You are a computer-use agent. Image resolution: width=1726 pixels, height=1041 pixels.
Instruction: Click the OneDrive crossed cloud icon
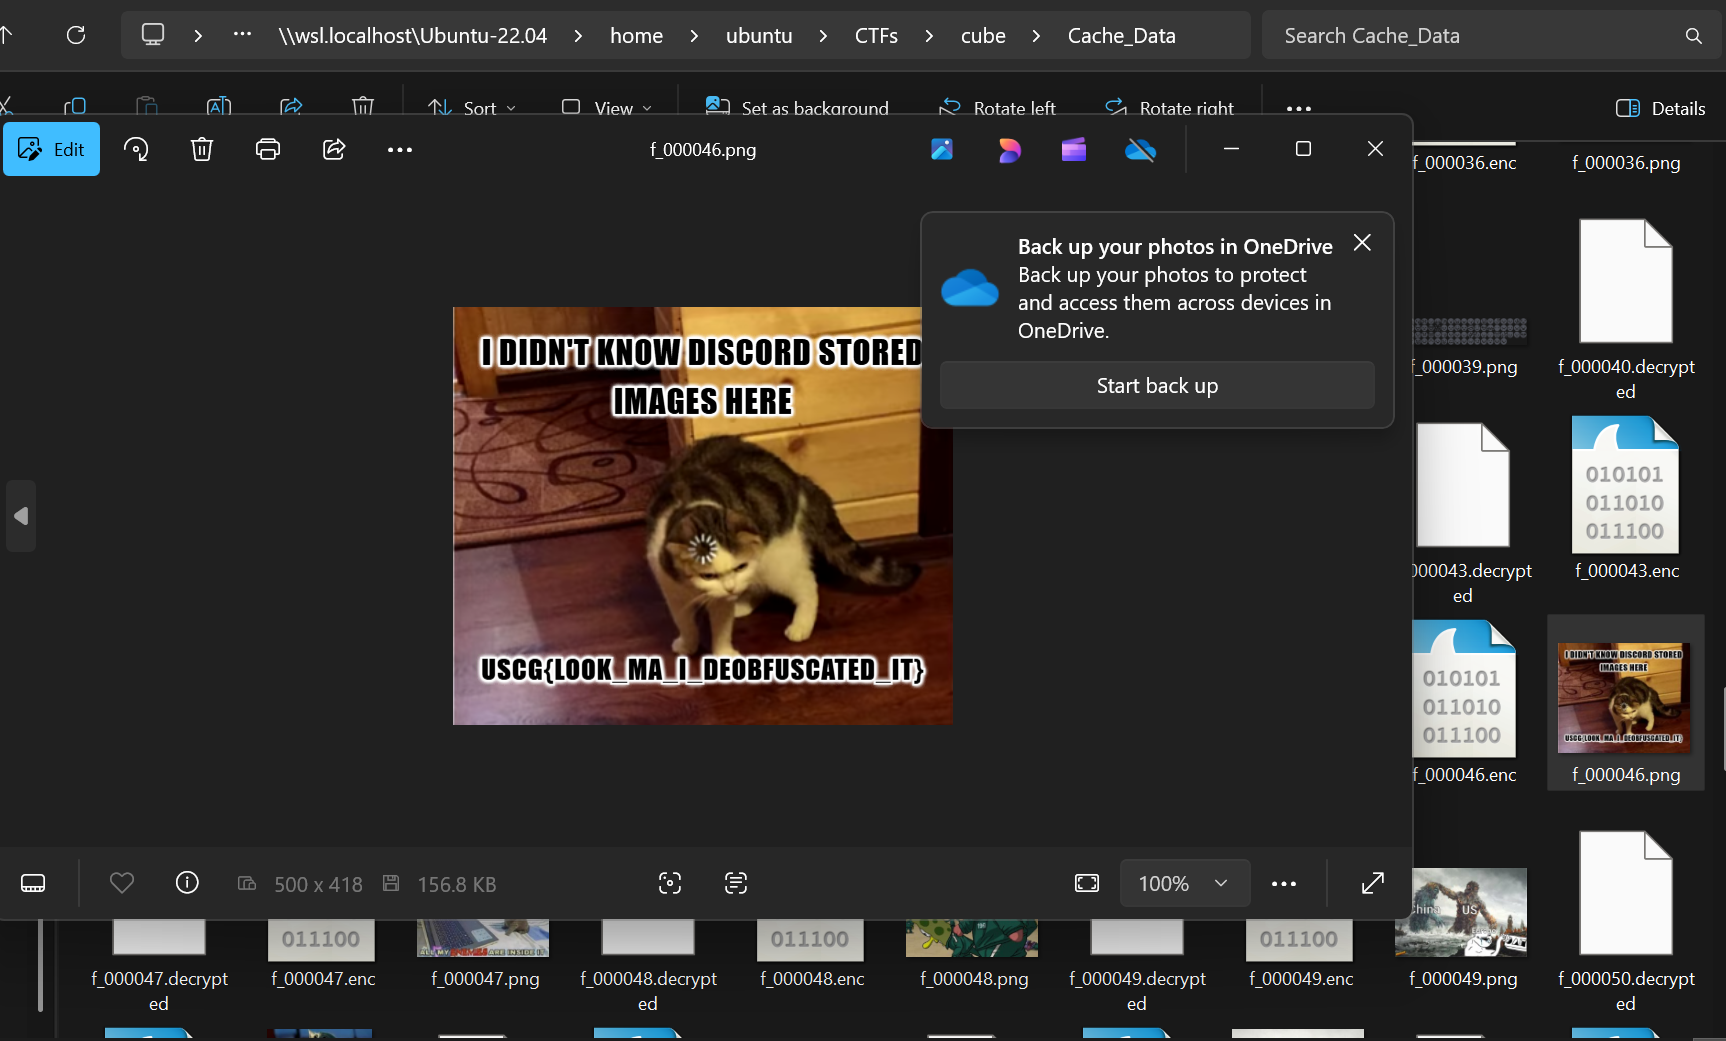point(1141,150)
